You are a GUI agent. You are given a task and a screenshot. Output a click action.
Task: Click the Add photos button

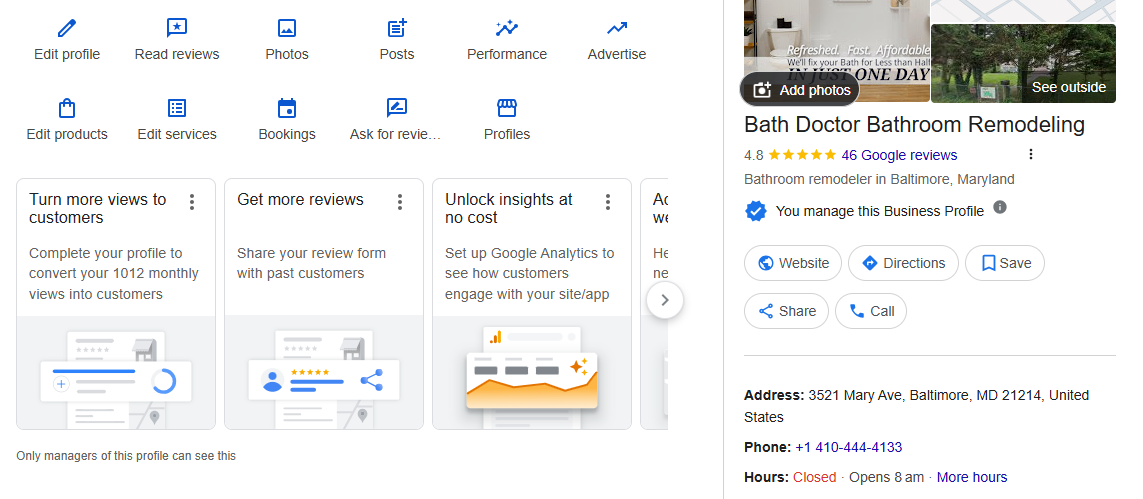click(x=800, y=90)
